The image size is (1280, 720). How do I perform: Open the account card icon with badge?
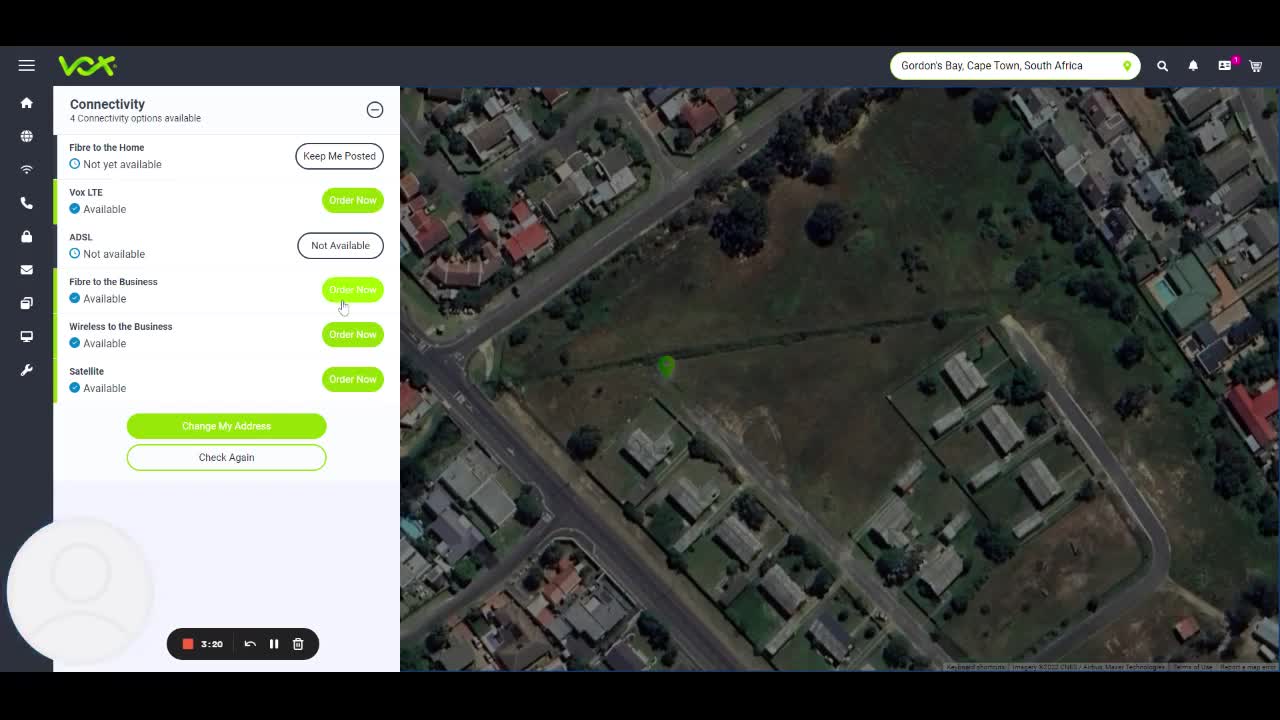pyautogui.click(x=1226, y=65)
